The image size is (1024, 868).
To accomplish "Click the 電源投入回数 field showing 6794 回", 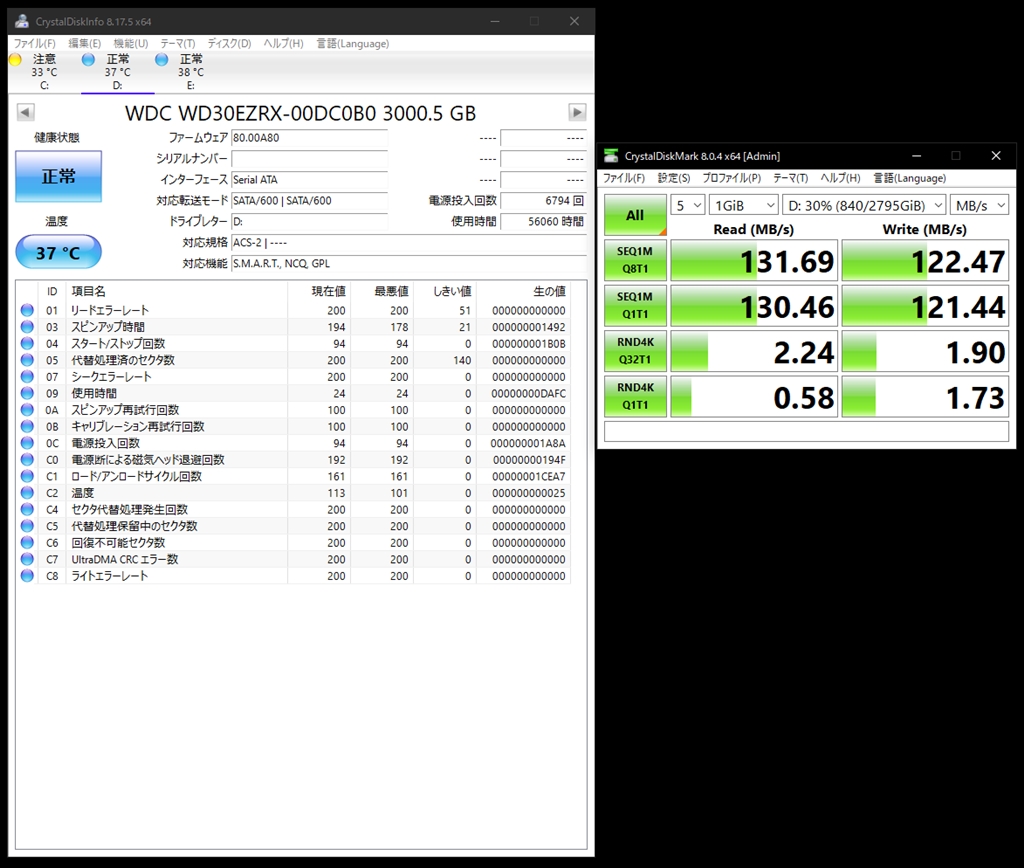I will click(x=543, y=201).
